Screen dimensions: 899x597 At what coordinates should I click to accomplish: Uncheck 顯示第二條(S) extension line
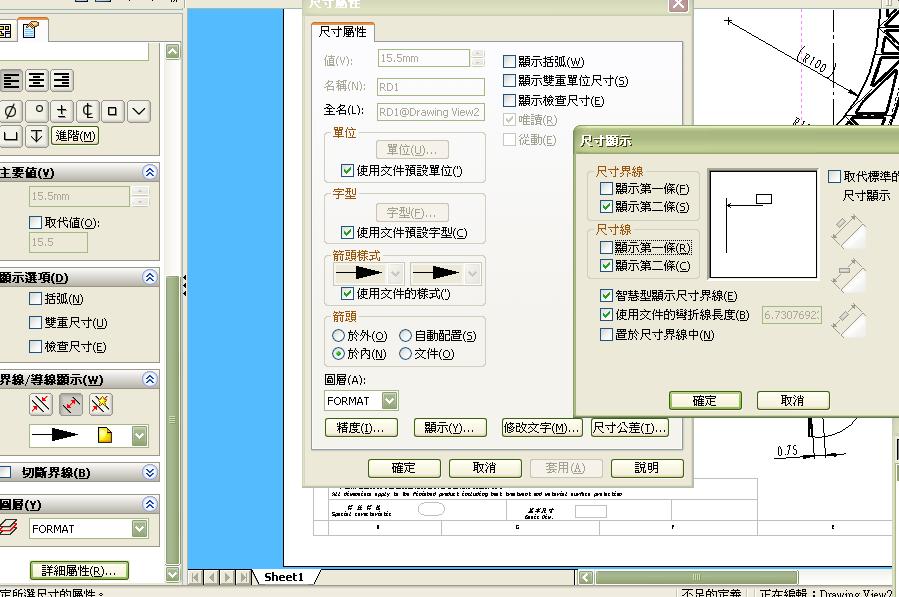pos(606,206)
